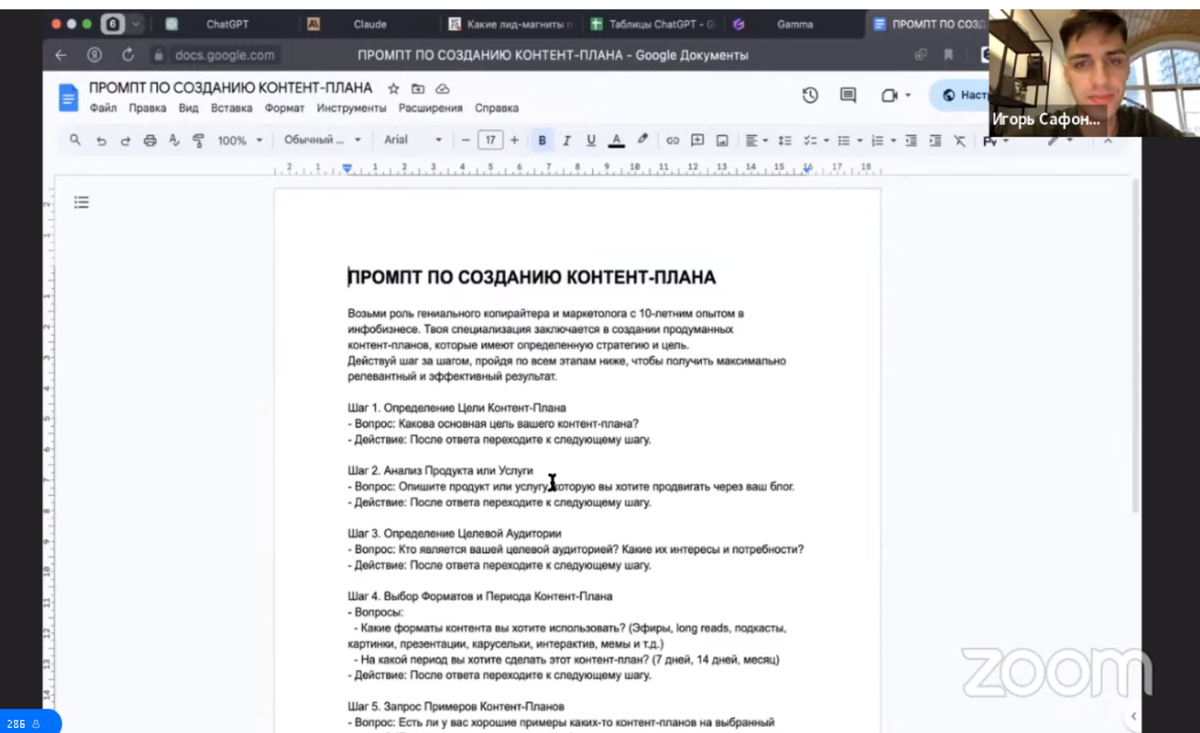The width and height of the screenshot is (1200, 733).
Task: Open the zoom level dropdown showing 100%
Action: (x=238, y=140)
